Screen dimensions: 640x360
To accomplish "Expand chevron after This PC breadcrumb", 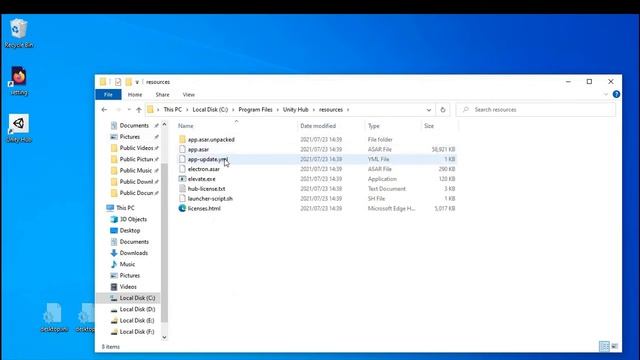I will click(187, 110).
